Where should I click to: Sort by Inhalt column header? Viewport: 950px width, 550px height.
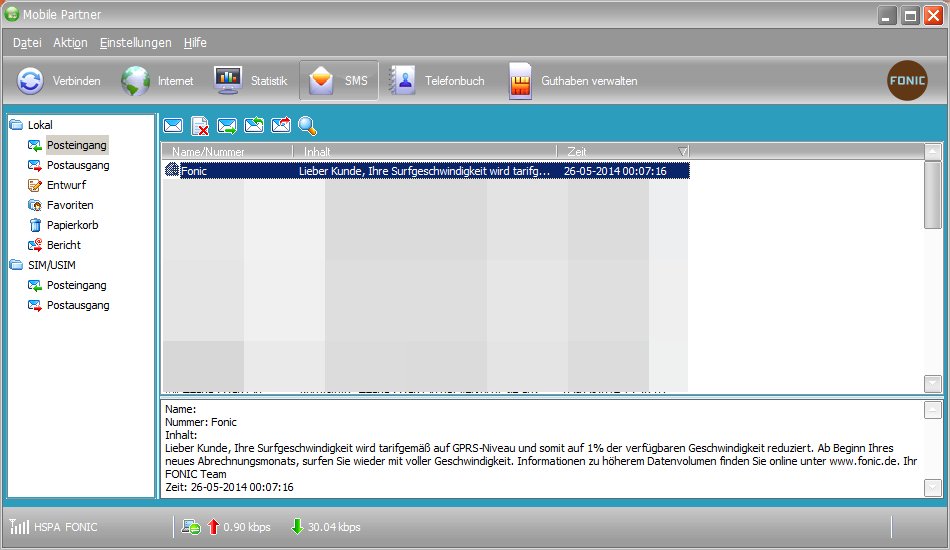coord(425,151)
